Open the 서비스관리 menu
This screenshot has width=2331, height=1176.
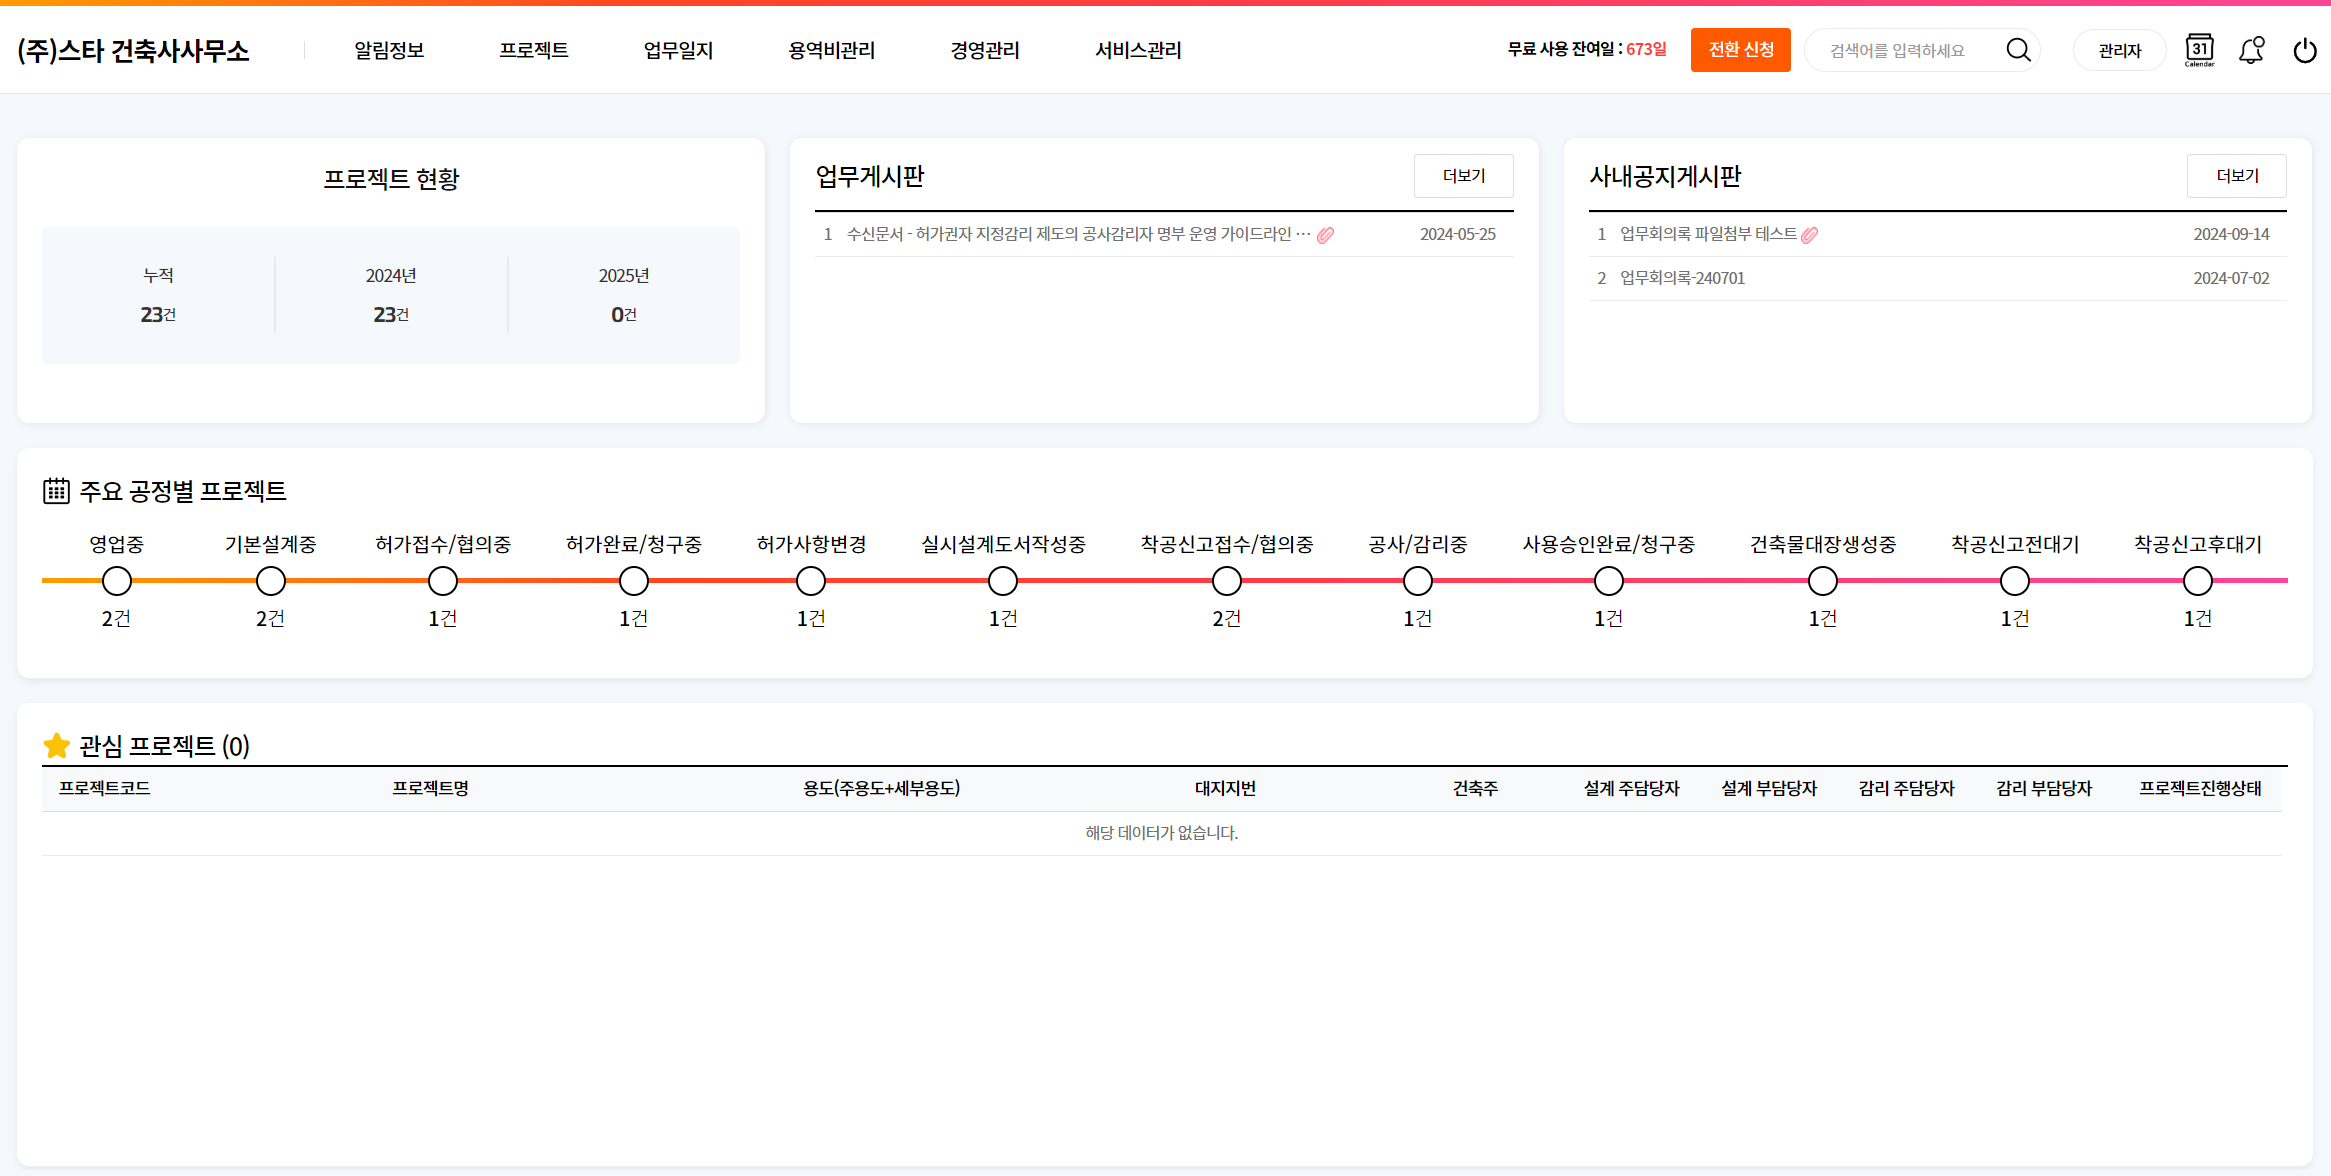point(1138,50)
